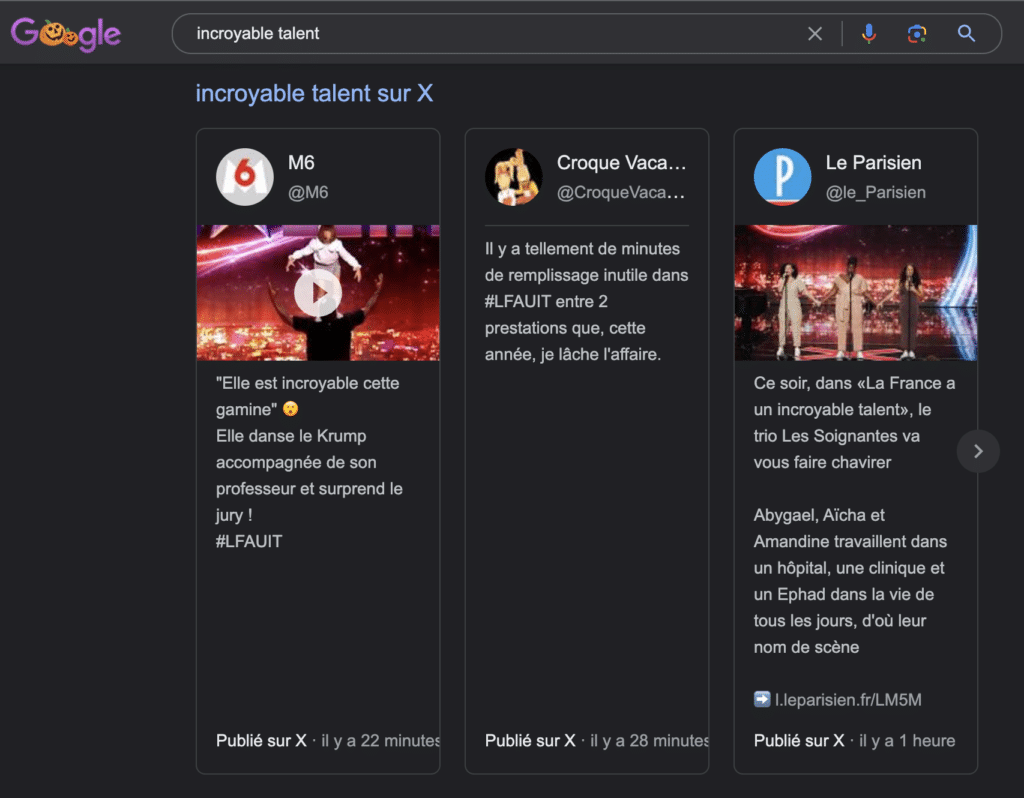Open the @M6 handle

pos(308,193)
